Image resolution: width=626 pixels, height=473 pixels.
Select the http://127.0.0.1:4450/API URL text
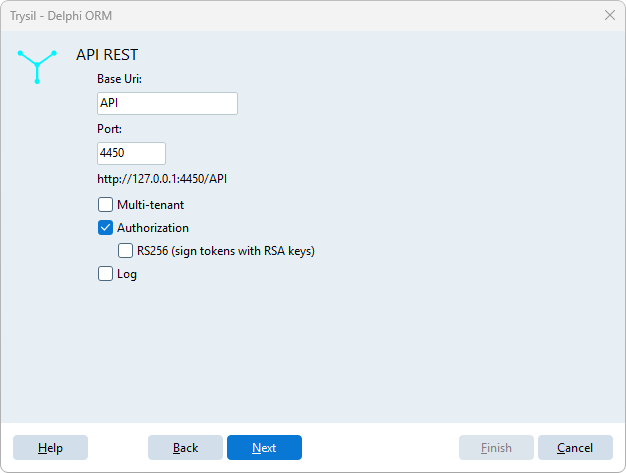[x=162, y=179]
